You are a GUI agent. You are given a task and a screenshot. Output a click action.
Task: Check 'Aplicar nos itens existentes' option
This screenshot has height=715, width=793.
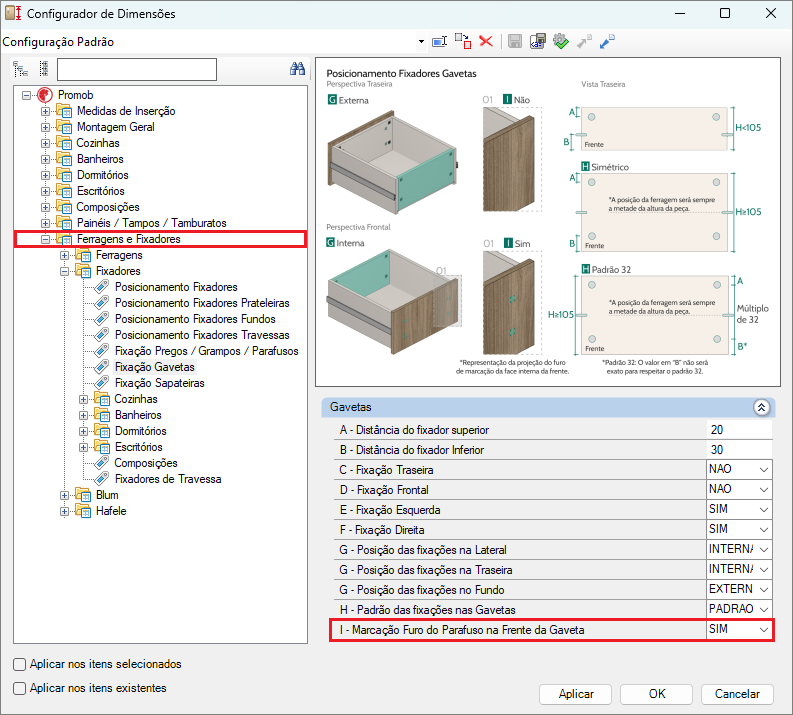[20, 688]
